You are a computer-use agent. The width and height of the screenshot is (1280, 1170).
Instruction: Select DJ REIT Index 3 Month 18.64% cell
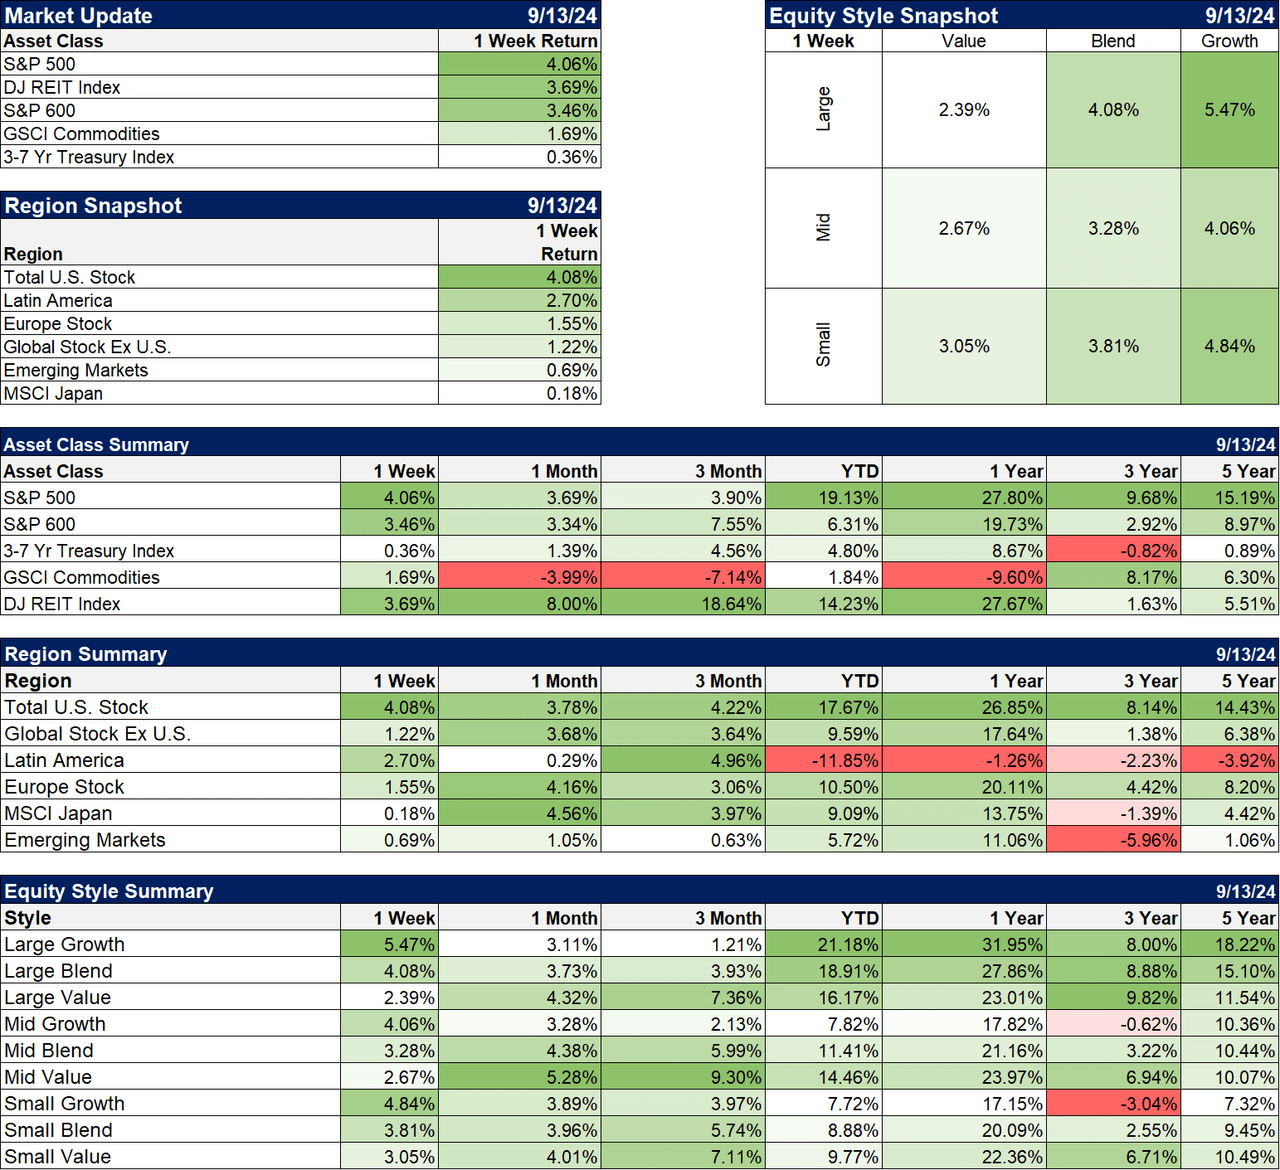coord(682,604)
